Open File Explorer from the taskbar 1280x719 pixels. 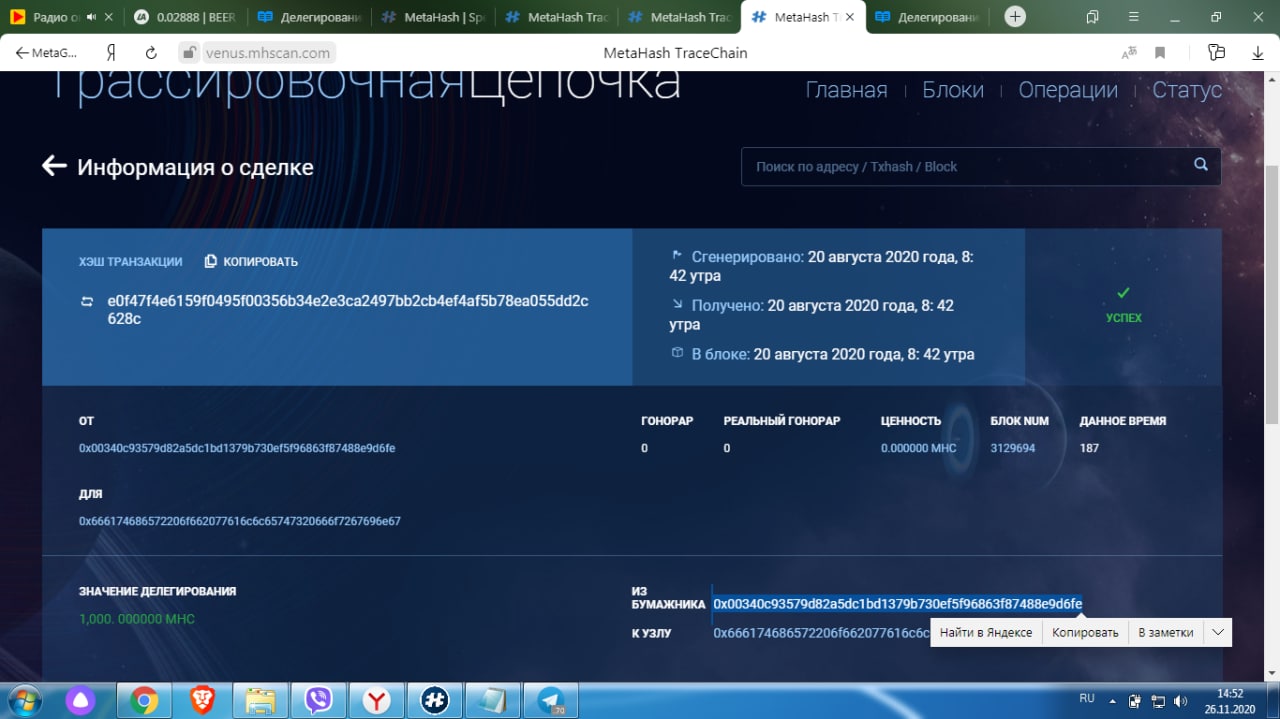(260, 700)
